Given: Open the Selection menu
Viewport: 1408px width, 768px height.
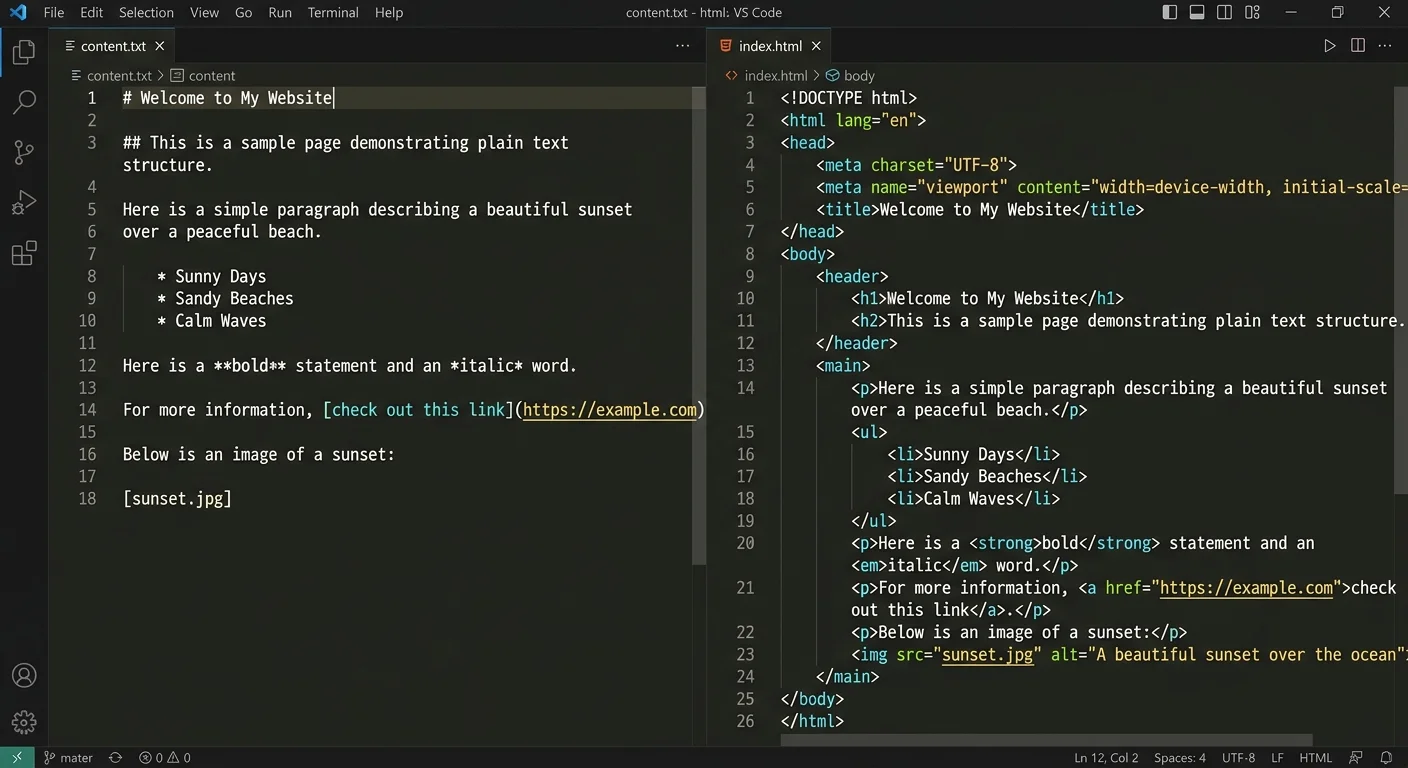Looking at the screenshot, I should click(146, 13).
